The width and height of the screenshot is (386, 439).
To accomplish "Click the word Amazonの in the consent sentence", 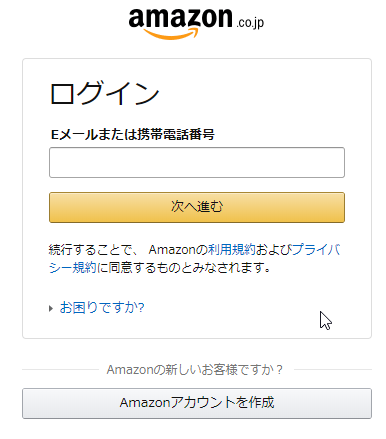I will coord(178,249).
